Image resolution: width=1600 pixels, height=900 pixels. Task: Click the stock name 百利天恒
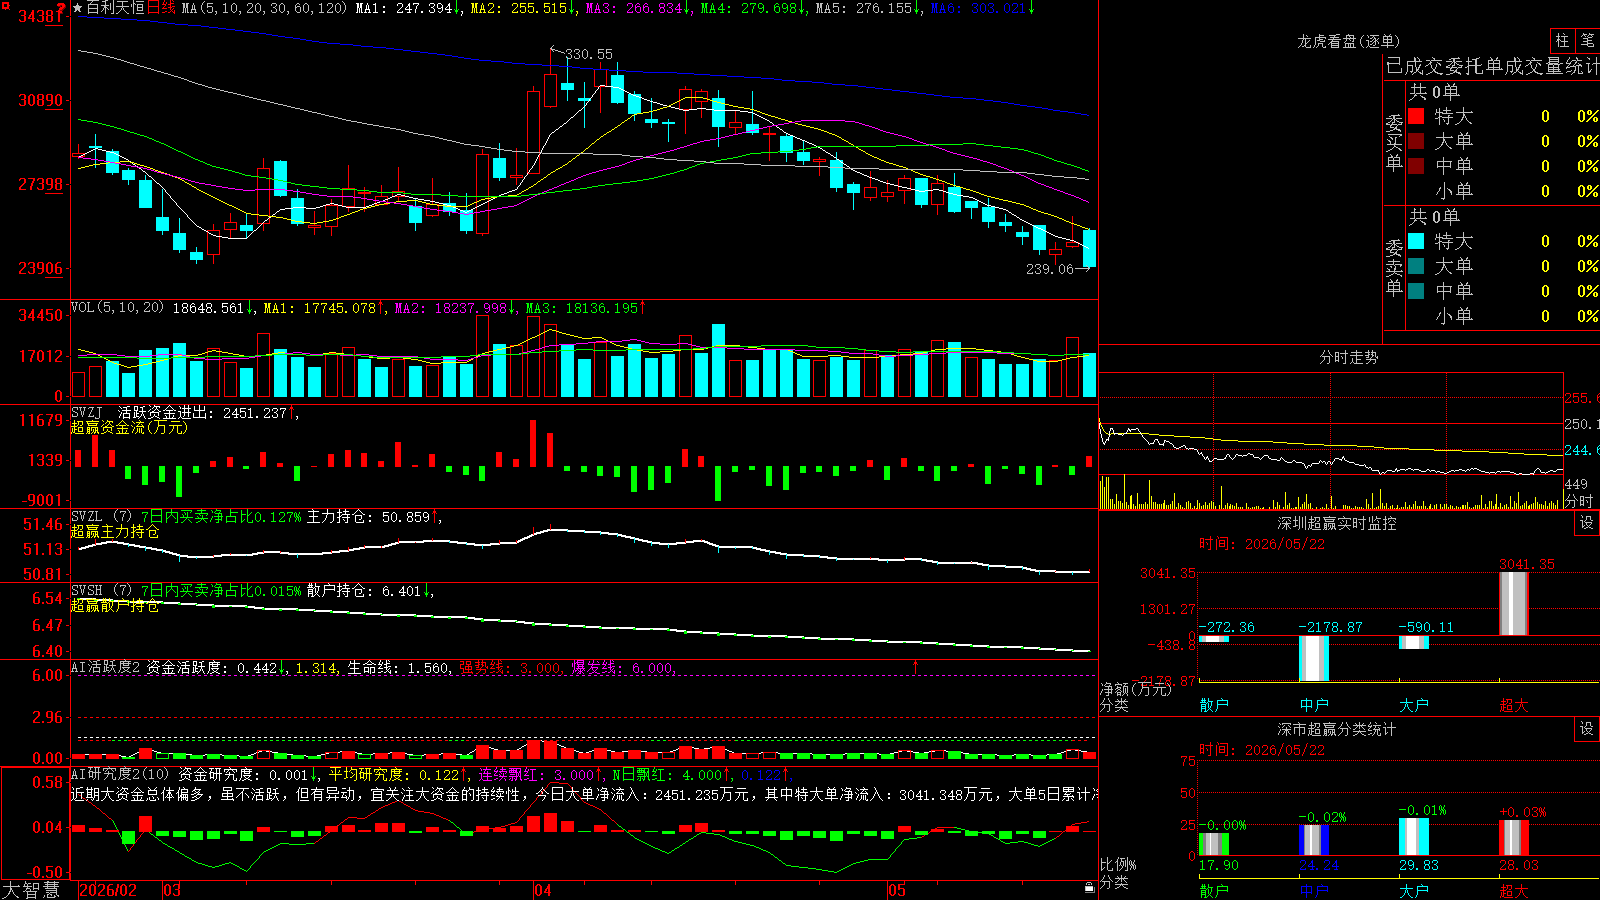tap(116, 8)
